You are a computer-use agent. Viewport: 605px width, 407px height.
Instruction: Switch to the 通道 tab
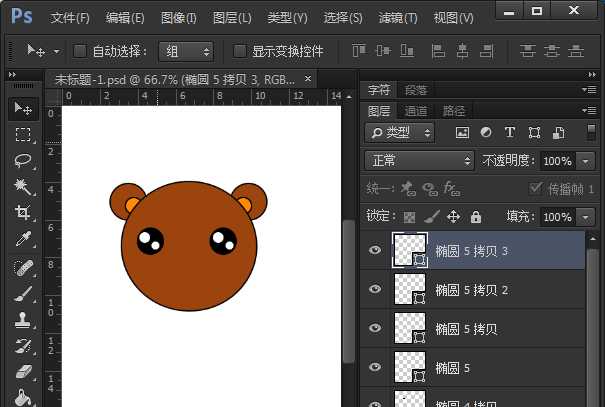416,111
